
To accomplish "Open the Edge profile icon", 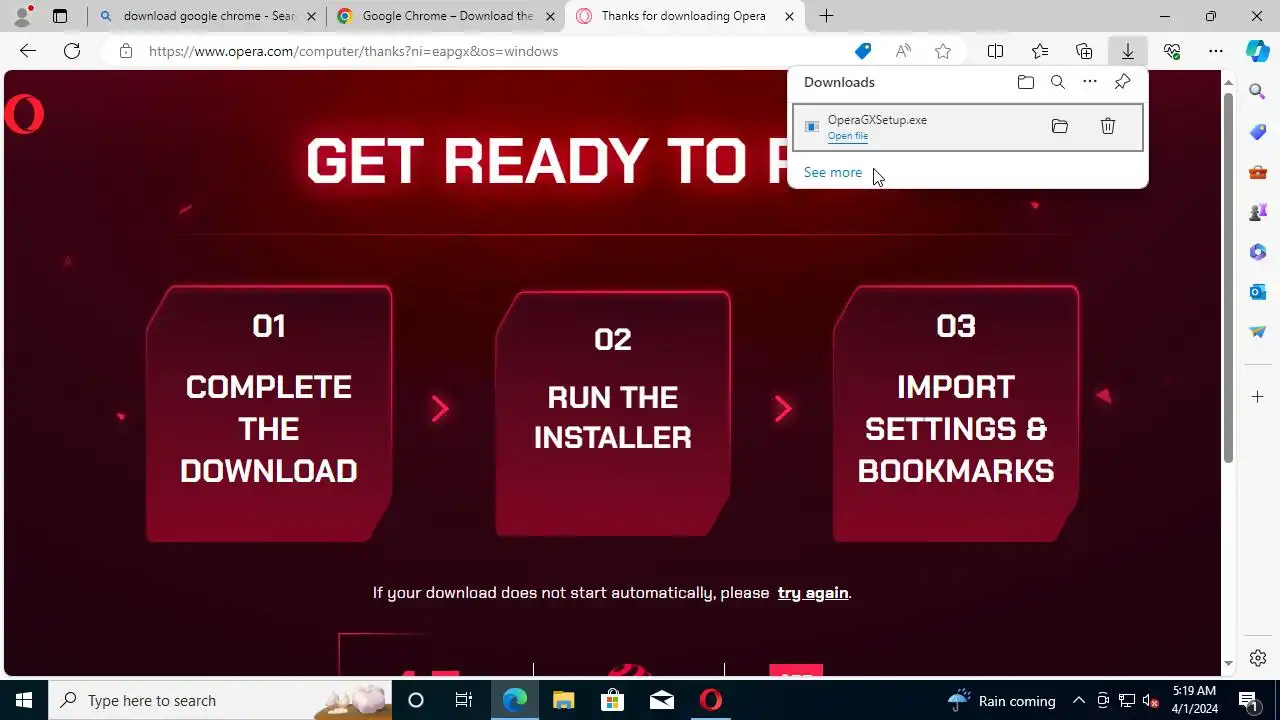I will click(22, 16).
